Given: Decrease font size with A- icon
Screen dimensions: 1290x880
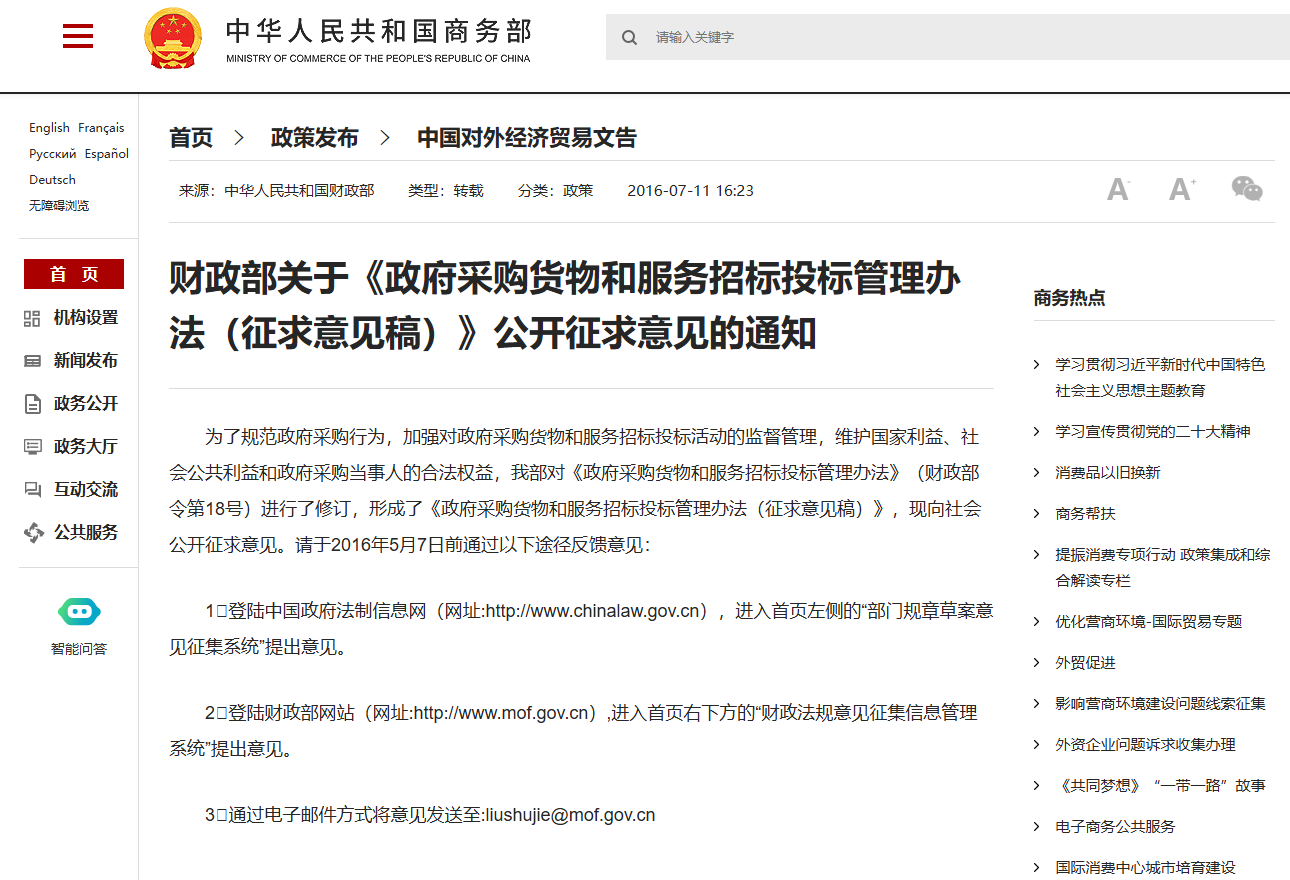Looking at the screenshot, I should coord(1118,189).
